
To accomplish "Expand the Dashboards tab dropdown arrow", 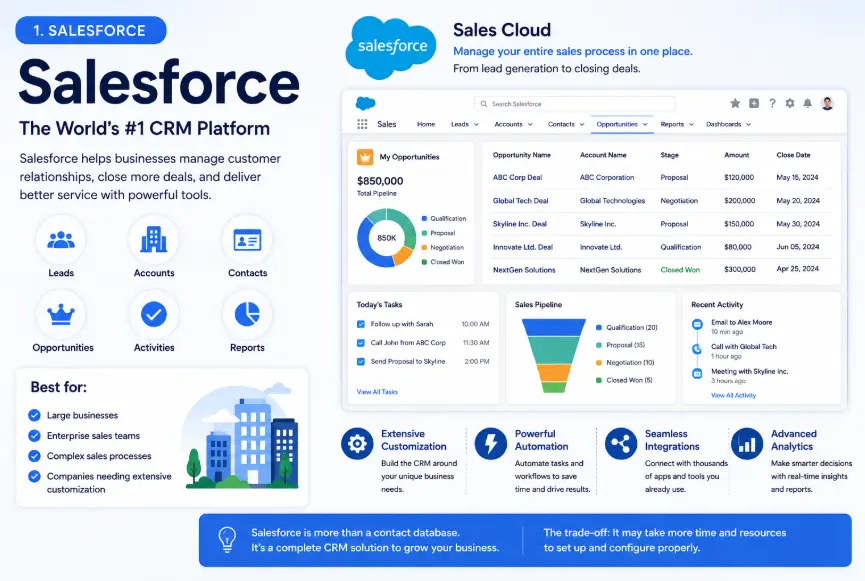I will [x=749, y=125].
